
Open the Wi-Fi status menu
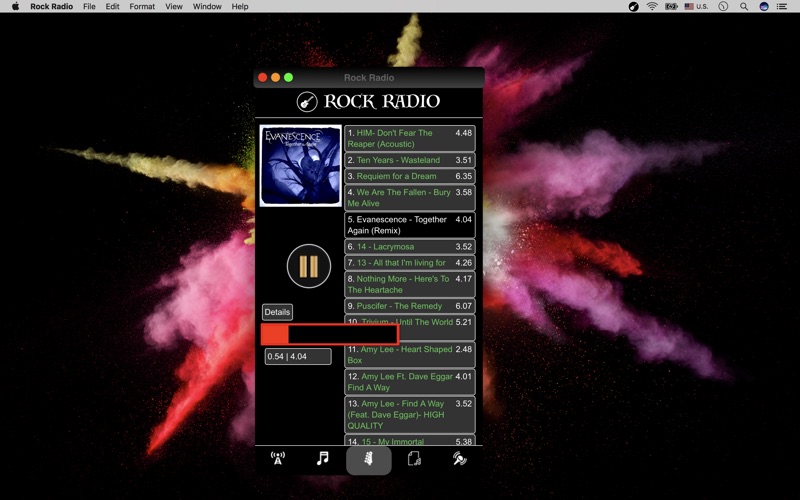point(652,6)
